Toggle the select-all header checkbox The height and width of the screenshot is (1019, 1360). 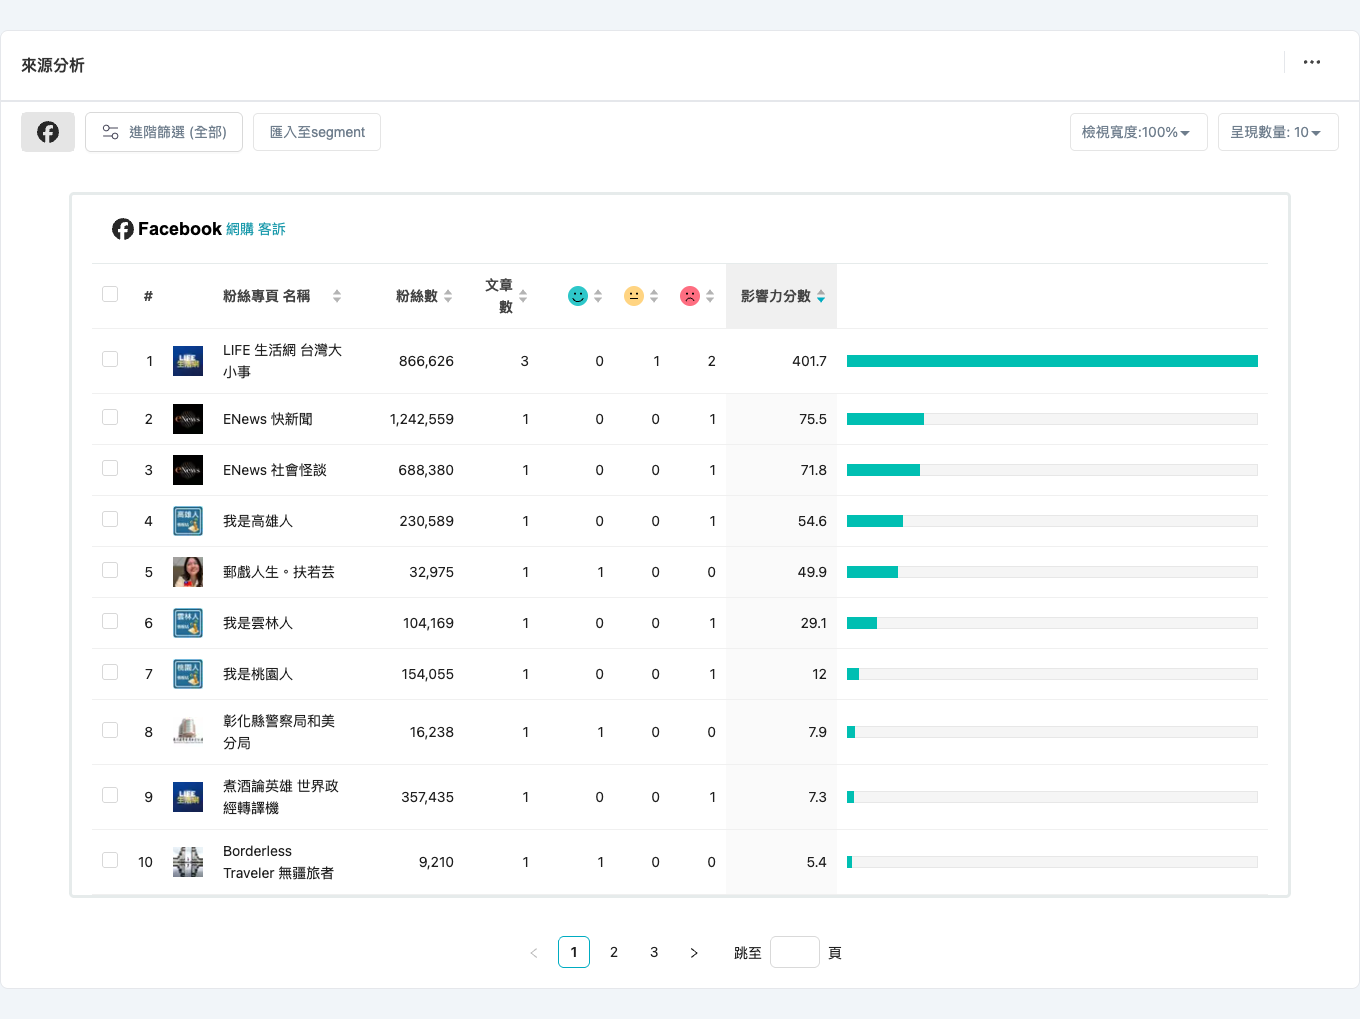click(110, 294)
